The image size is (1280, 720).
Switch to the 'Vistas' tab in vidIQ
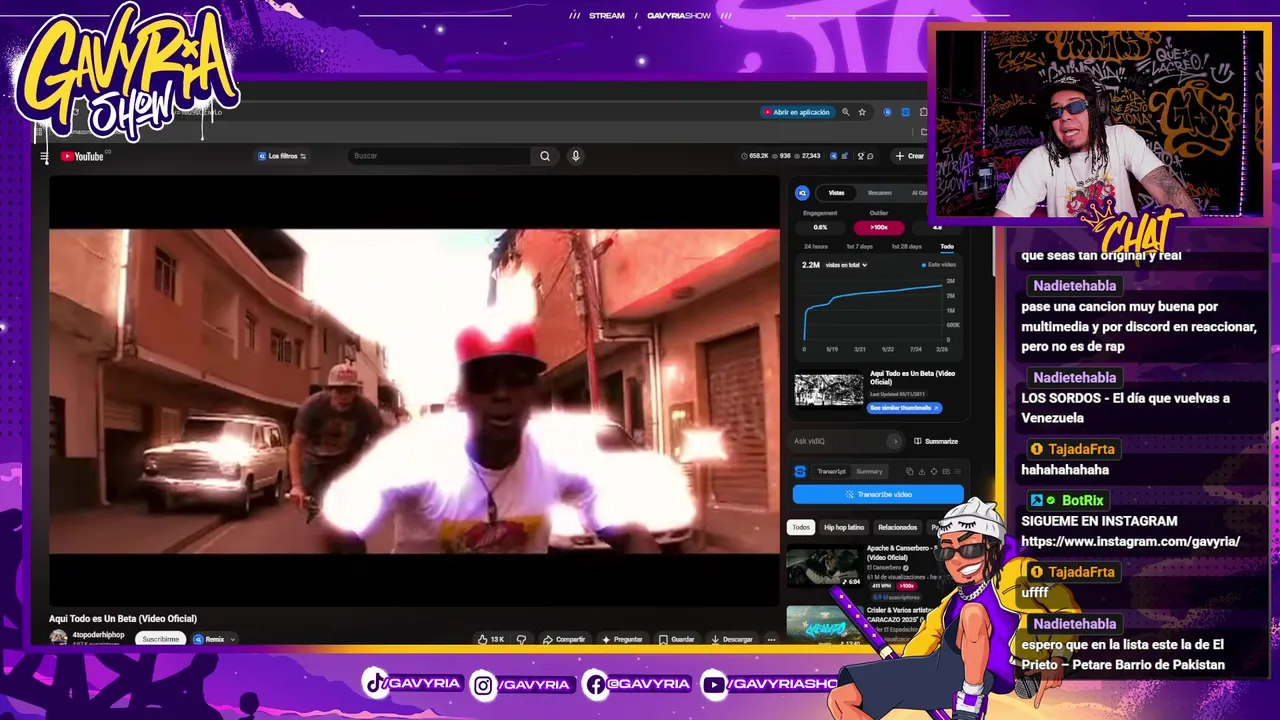(836, 193)
